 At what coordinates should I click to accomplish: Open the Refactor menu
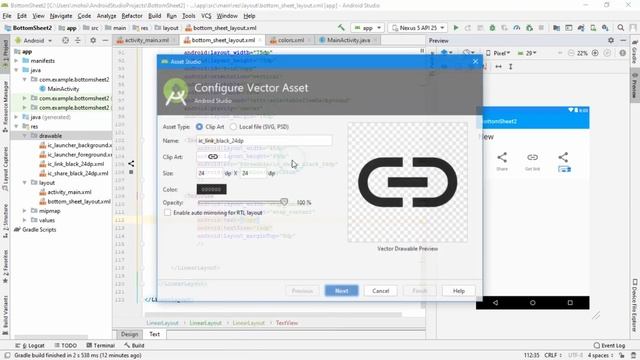coord(132,16)
